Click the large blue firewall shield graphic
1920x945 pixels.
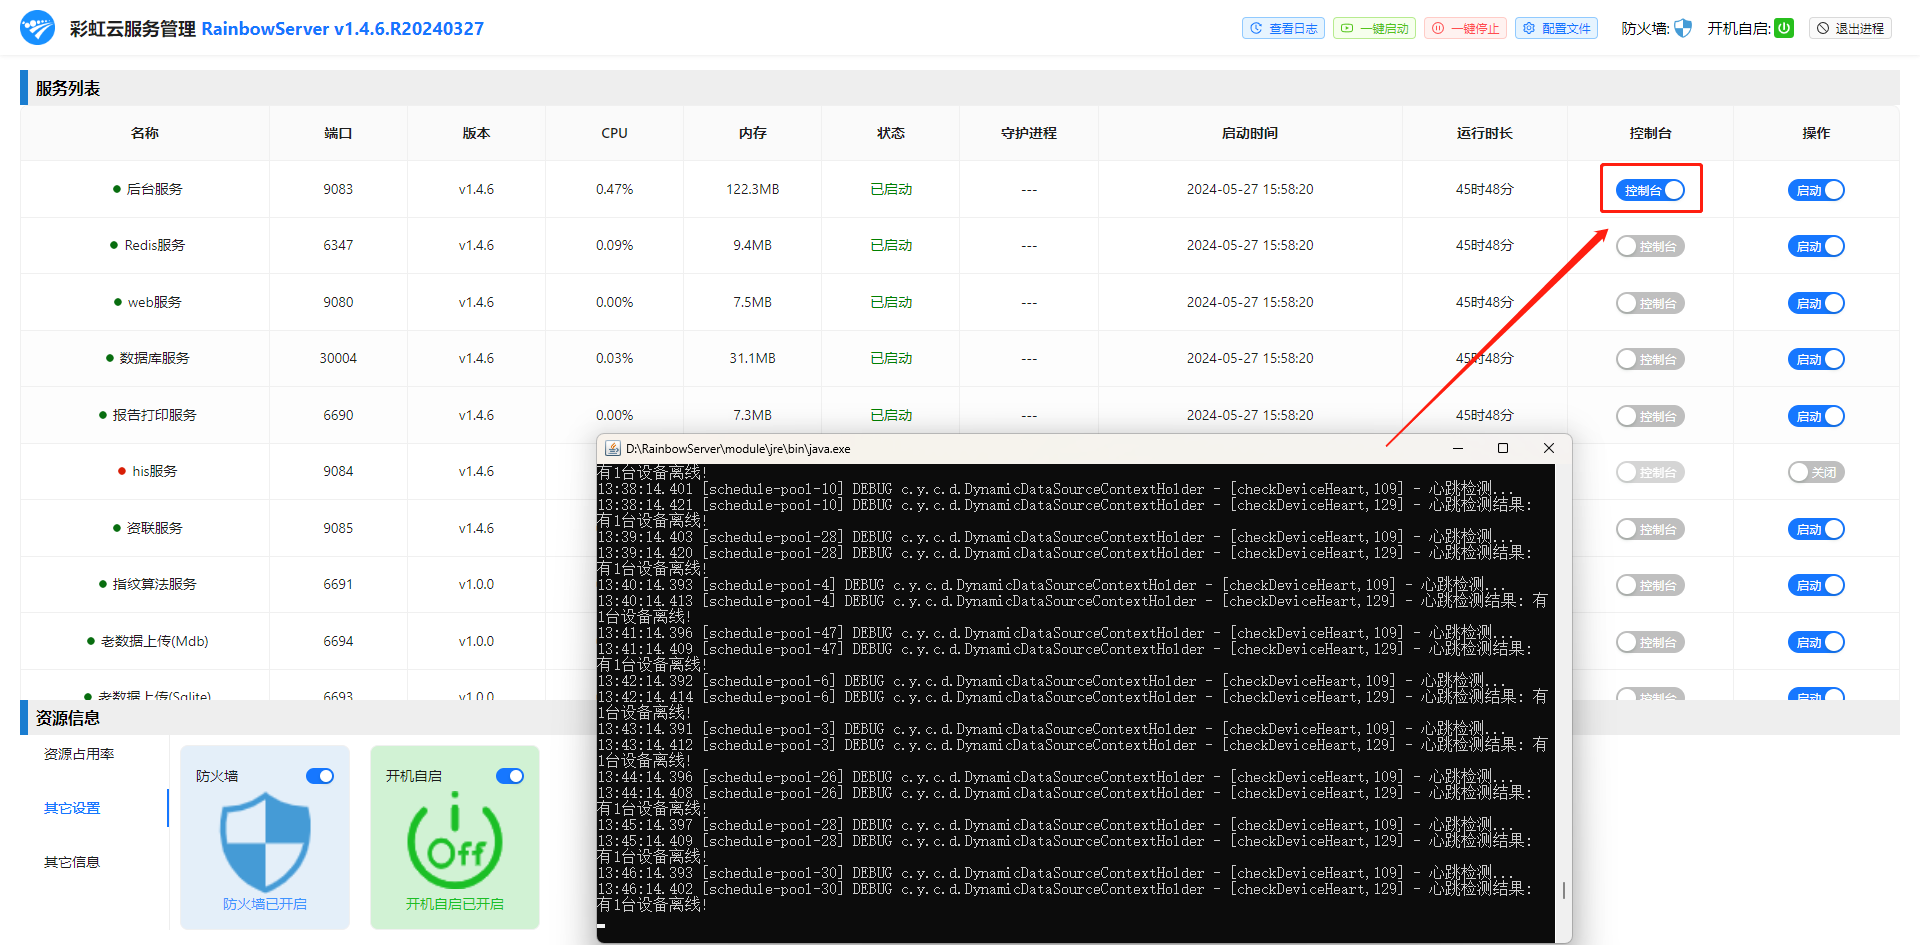click(265, 841)
